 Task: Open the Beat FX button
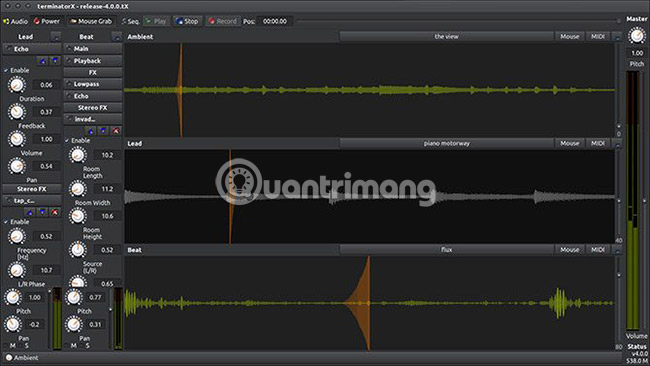tap(93, 73)
